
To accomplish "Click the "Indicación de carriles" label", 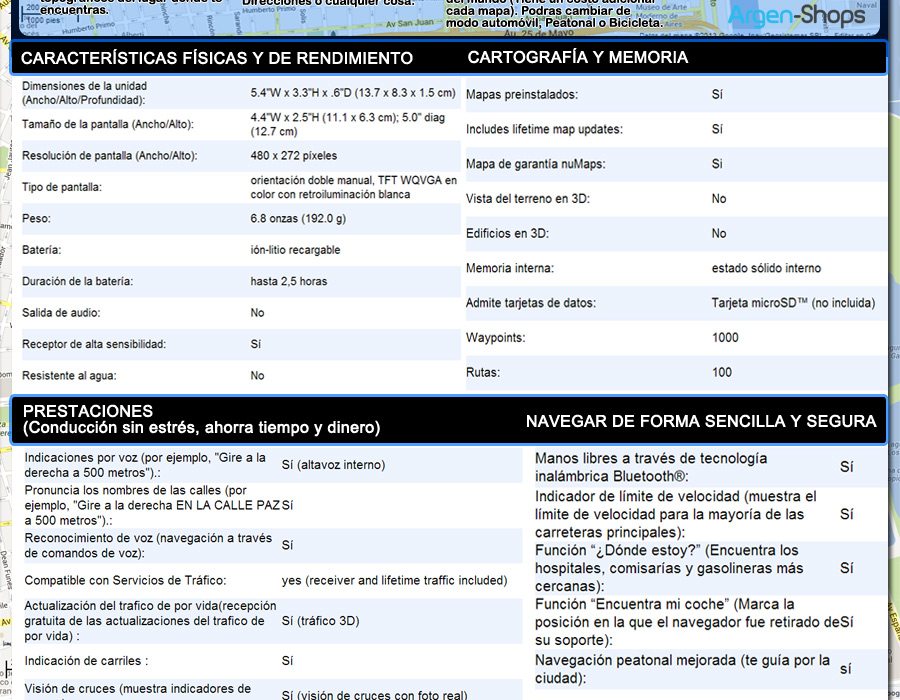I will coord(86,661).
